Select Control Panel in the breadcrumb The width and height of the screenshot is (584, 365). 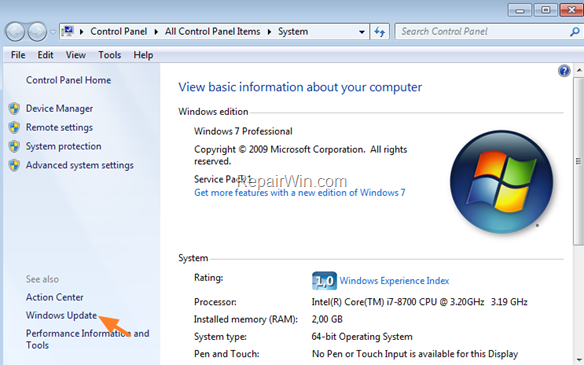[x=118, y=32]
